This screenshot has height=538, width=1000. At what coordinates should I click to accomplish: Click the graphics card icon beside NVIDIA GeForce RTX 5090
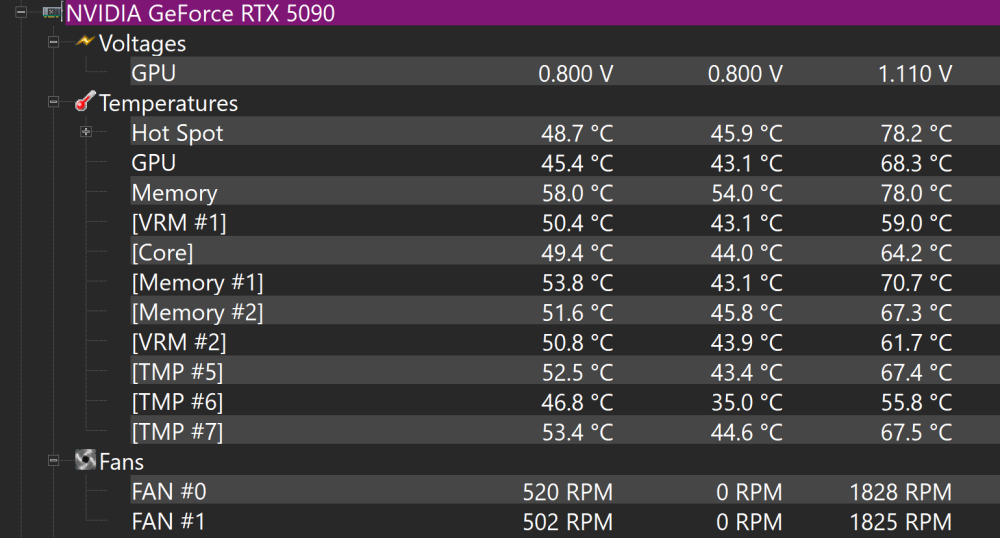click(x=52, y=12)
